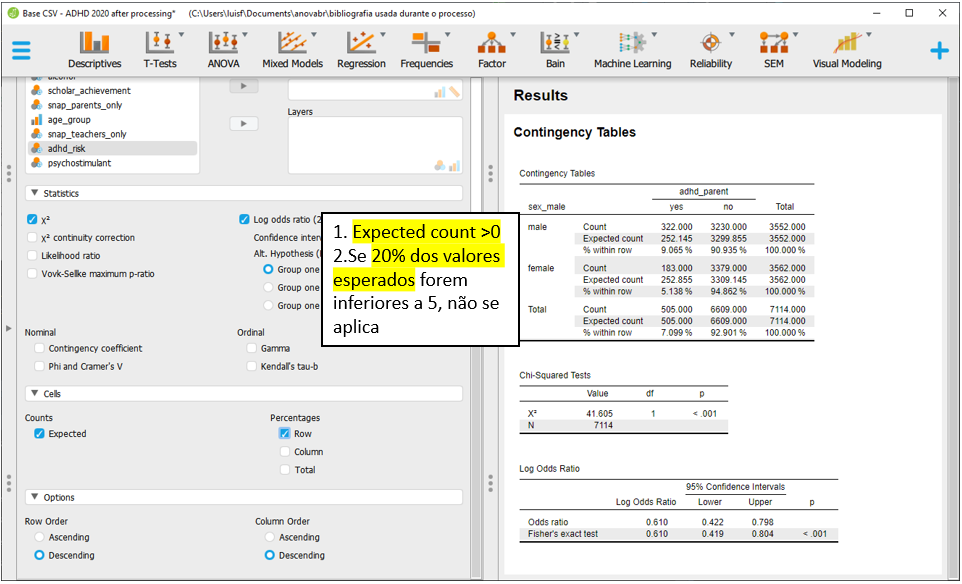Open the T-Tests module icon
This screenshot has width=962, height=584.
[x=160, y=50]
